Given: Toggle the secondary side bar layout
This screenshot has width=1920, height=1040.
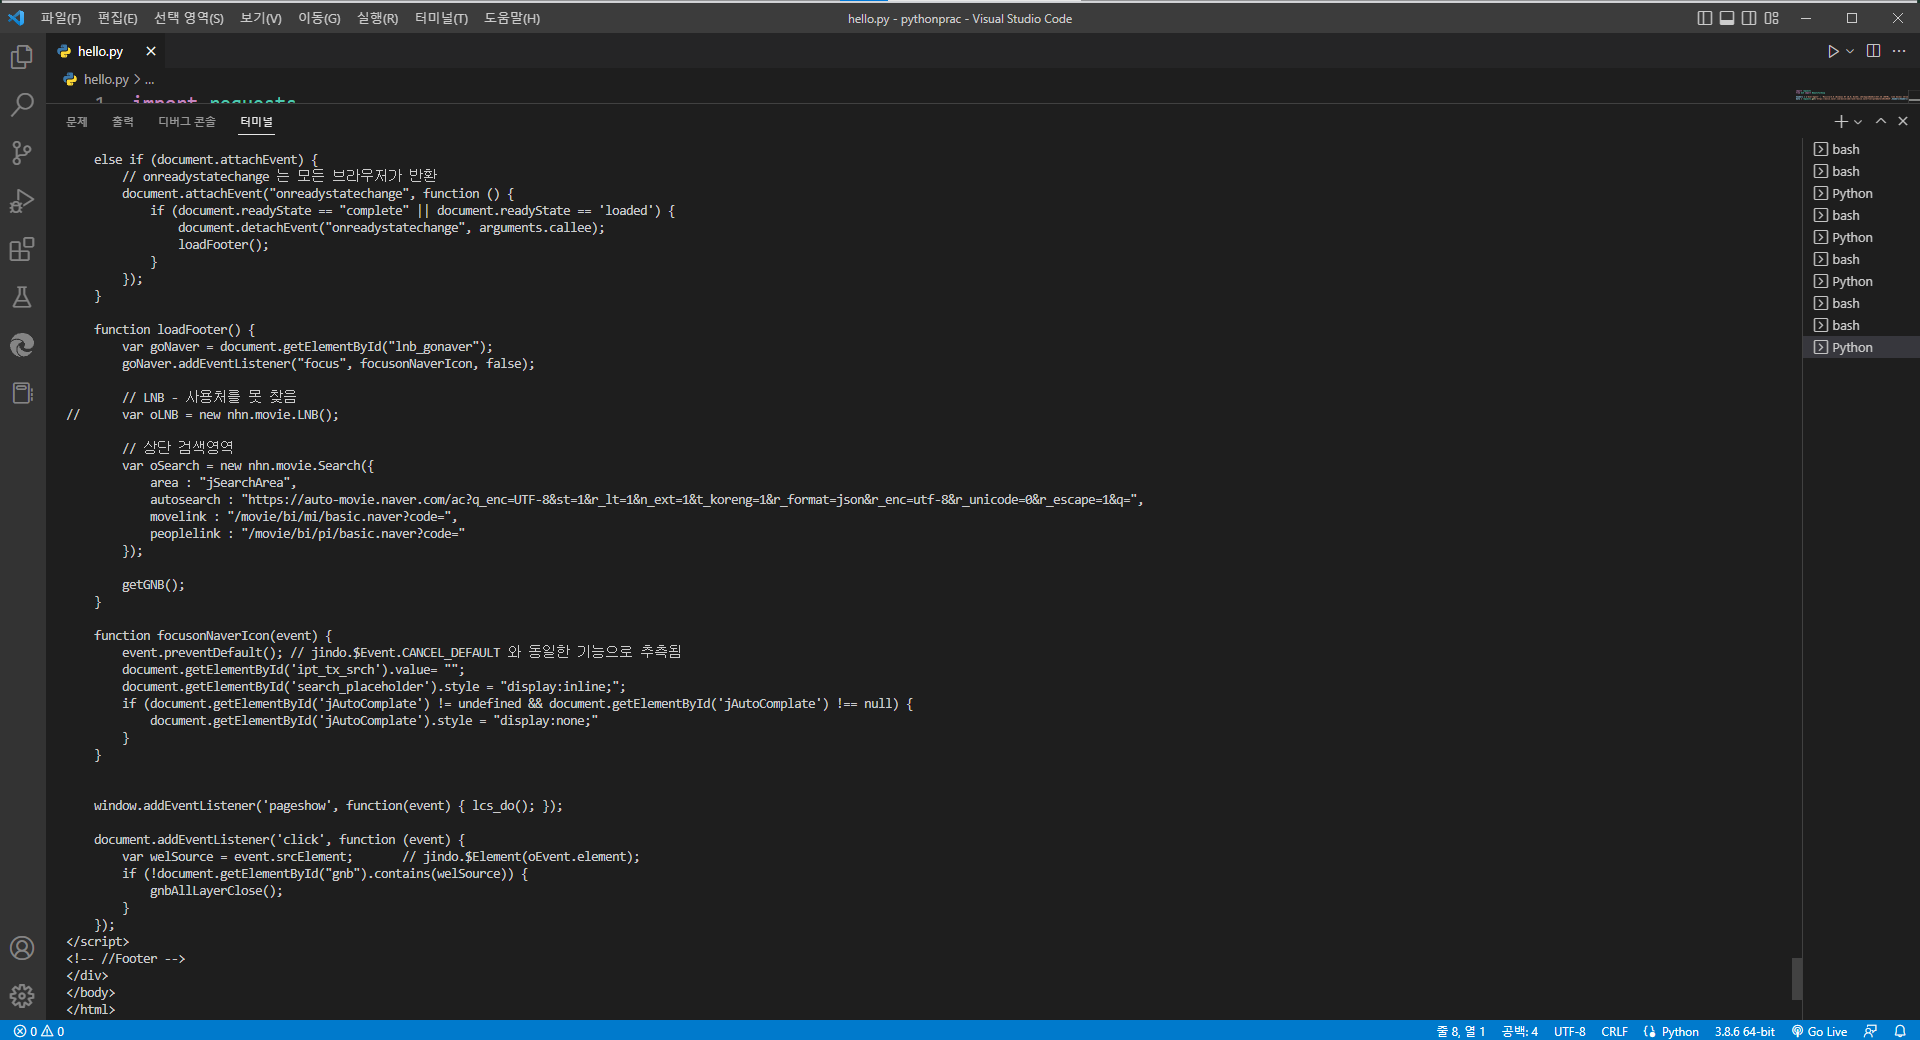Looking at the screenshot, I should [x=1749, y=18].
